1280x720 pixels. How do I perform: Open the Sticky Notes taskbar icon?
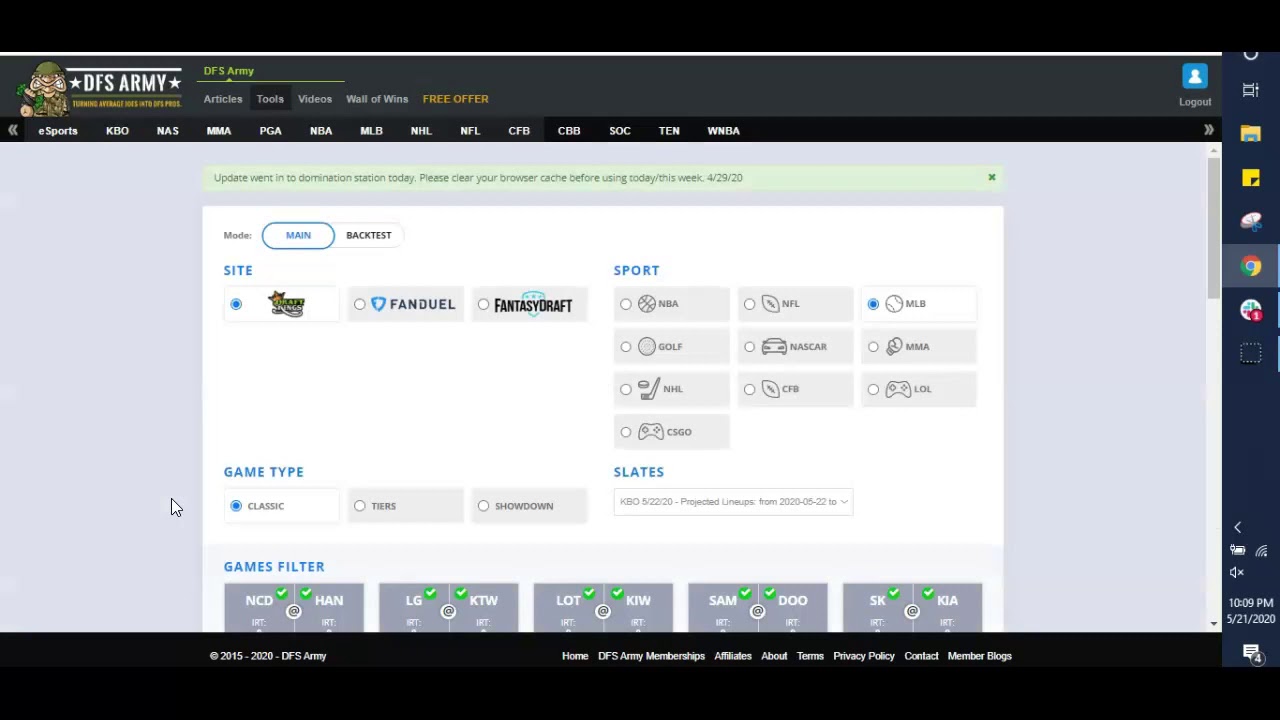click(1251, 178)
